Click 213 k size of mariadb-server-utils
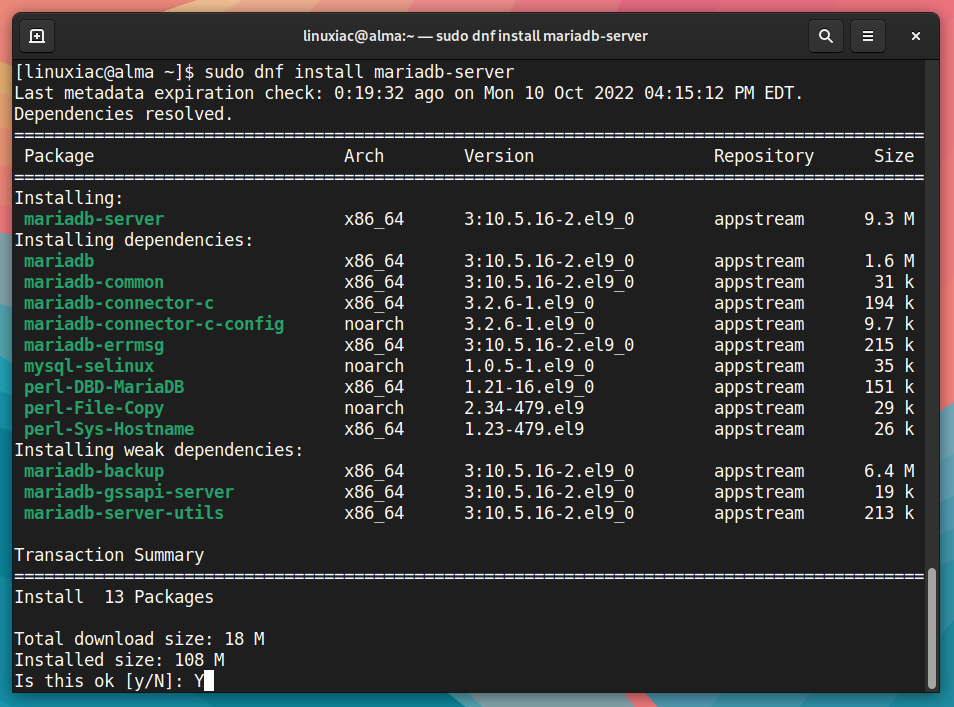The width and height of the screenshot is (954, 707). coord(889,513)
